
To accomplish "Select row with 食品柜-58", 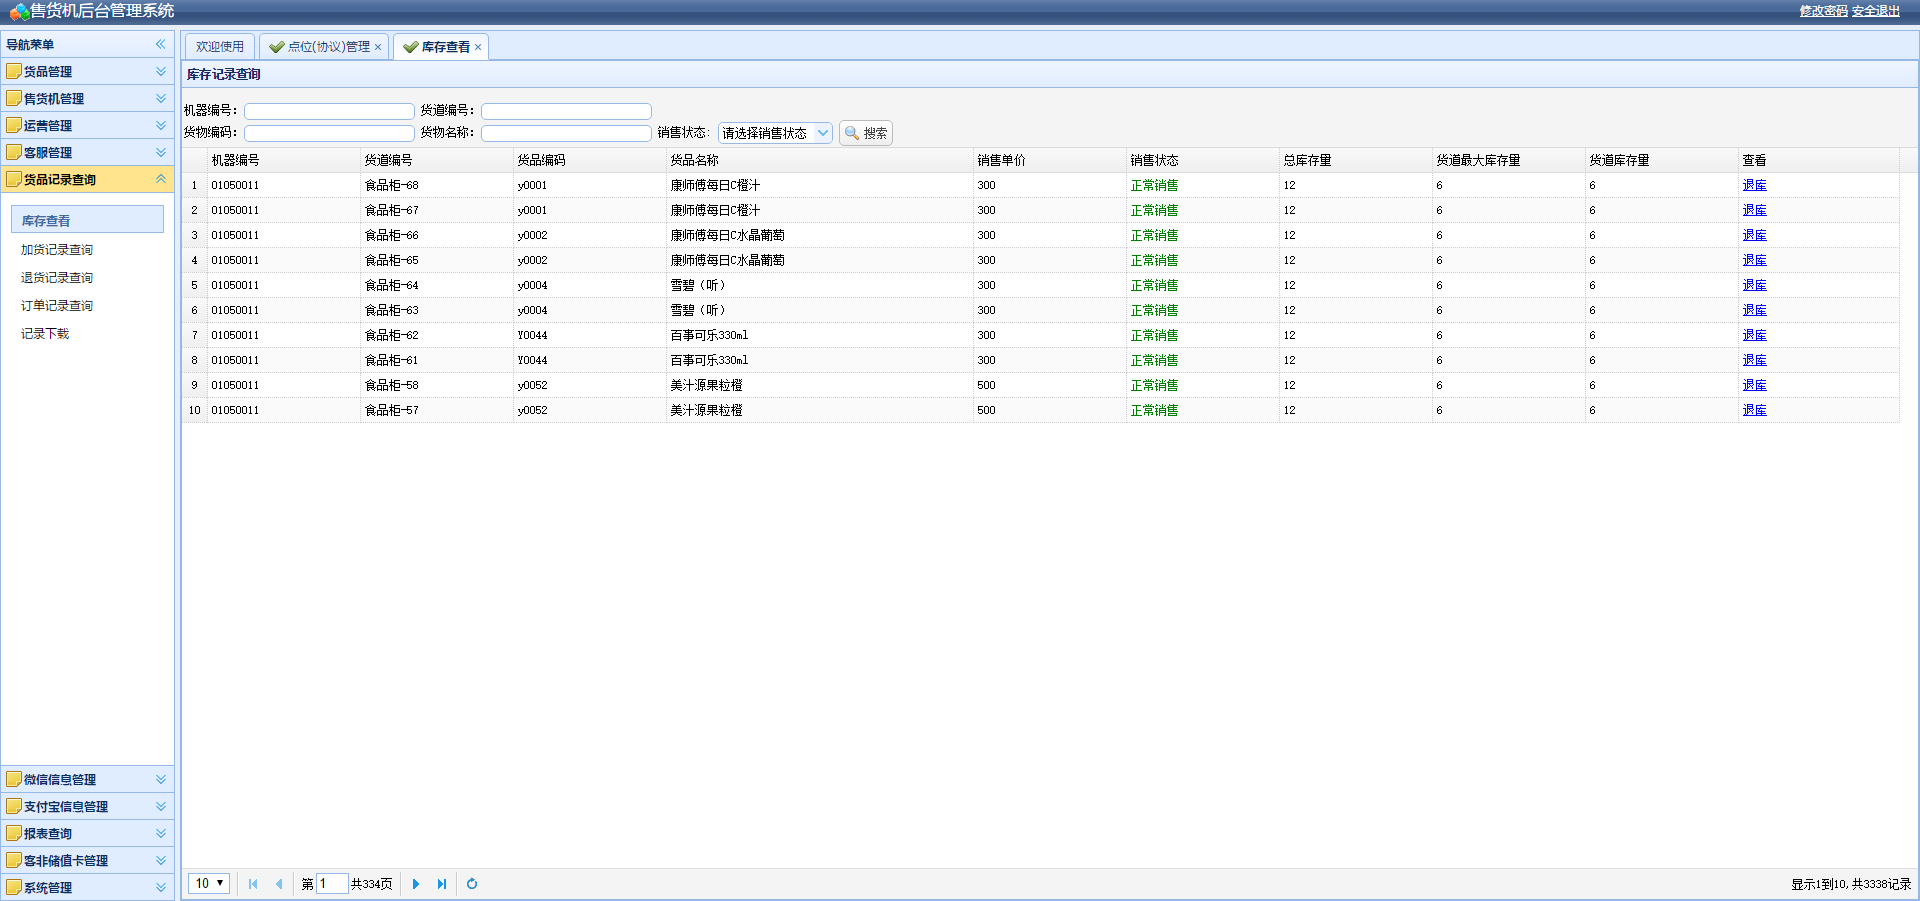I will [x=1040, y=385].
